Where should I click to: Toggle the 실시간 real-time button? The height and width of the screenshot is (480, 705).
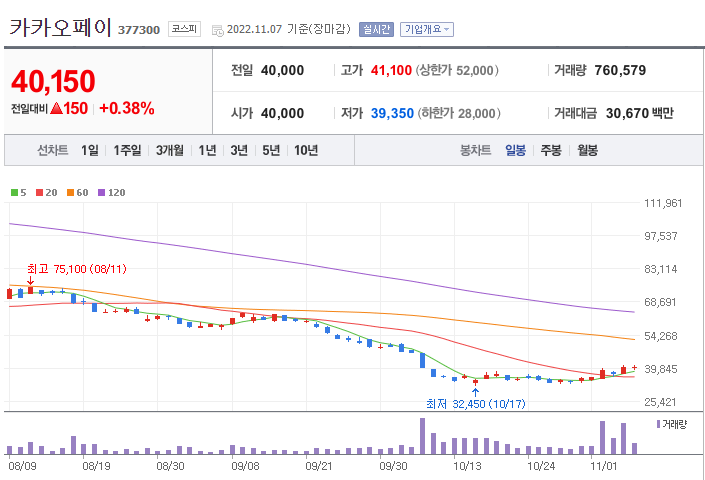tap(376, 29)
